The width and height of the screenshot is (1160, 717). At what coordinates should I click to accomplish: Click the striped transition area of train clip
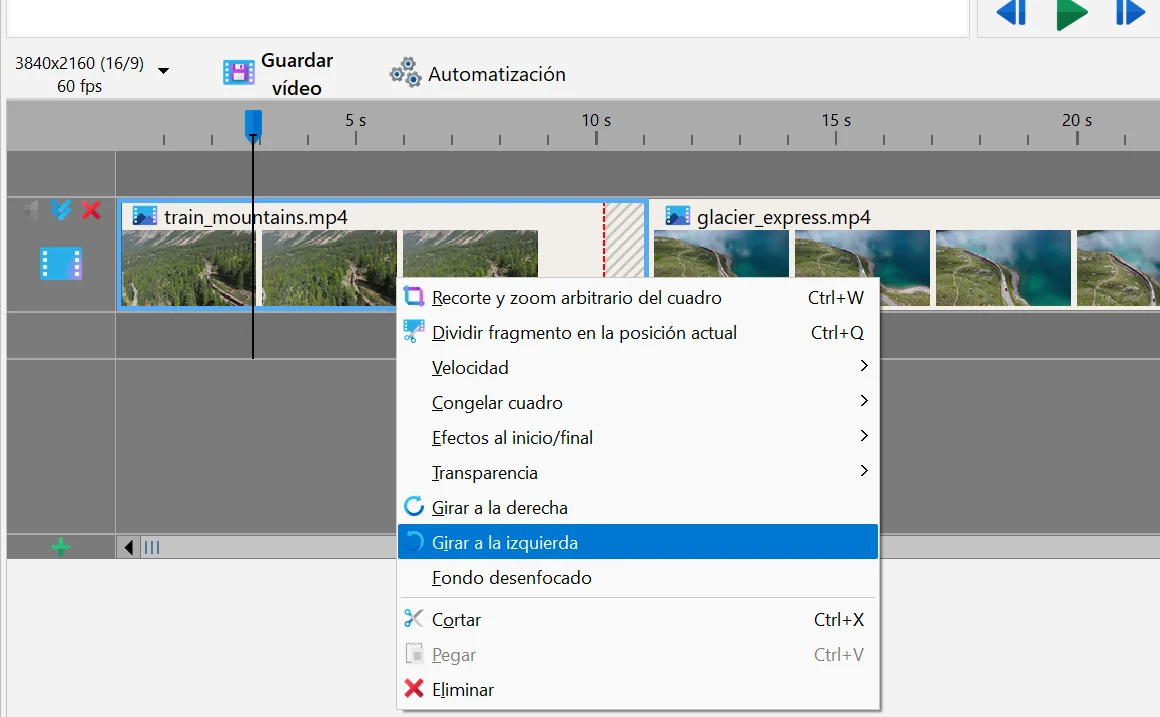625,240
